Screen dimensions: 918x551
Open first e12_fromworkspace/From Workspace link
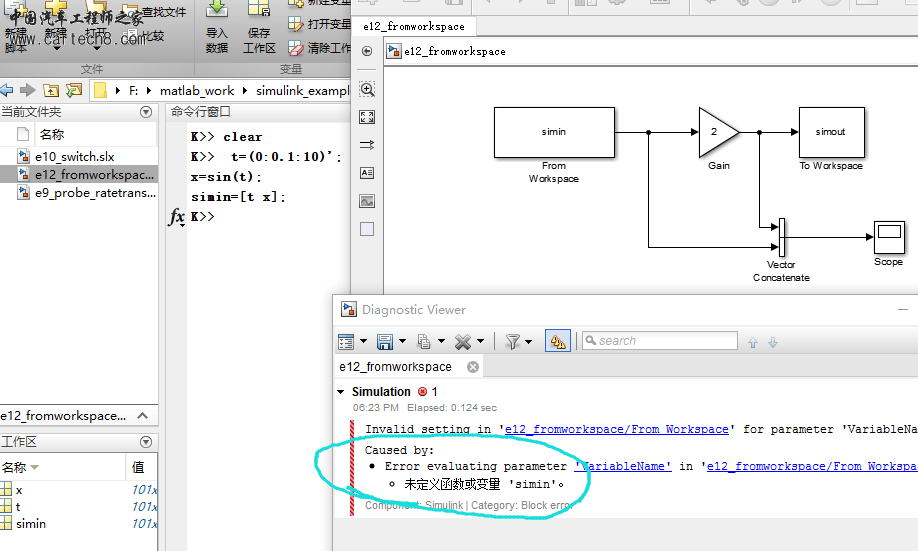tap(616, 429)
